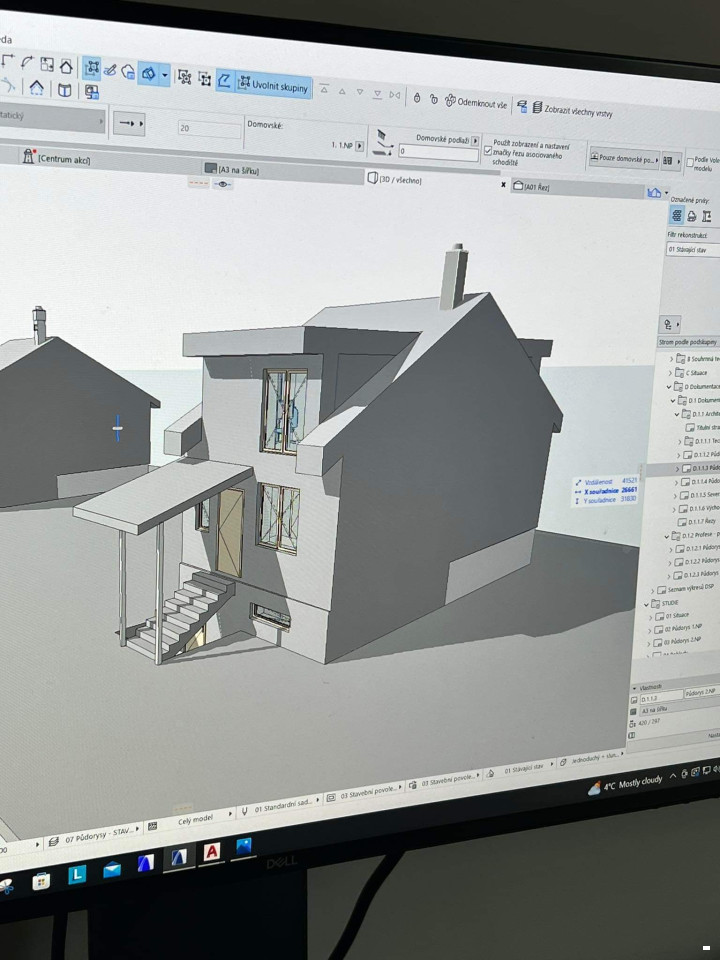Click the highlighted trace reference icon

[148, 73]
